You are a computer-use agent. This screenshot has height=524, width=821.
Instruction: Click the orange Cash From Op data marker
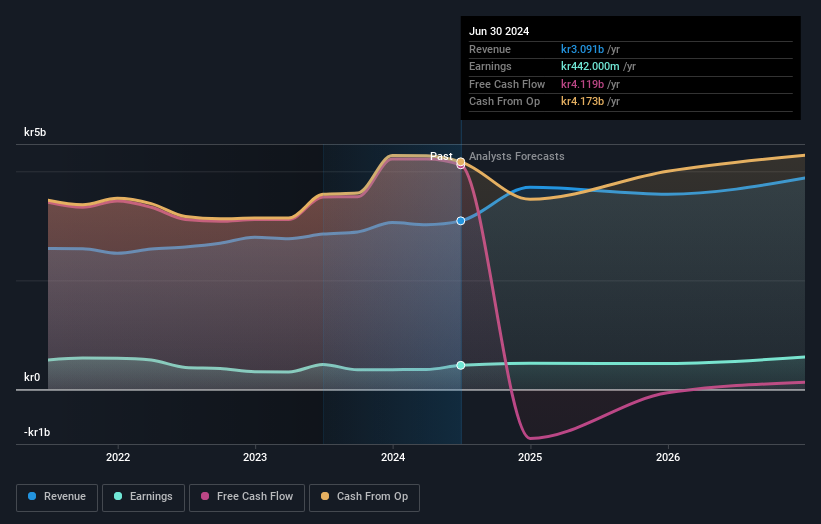[461, 162]
